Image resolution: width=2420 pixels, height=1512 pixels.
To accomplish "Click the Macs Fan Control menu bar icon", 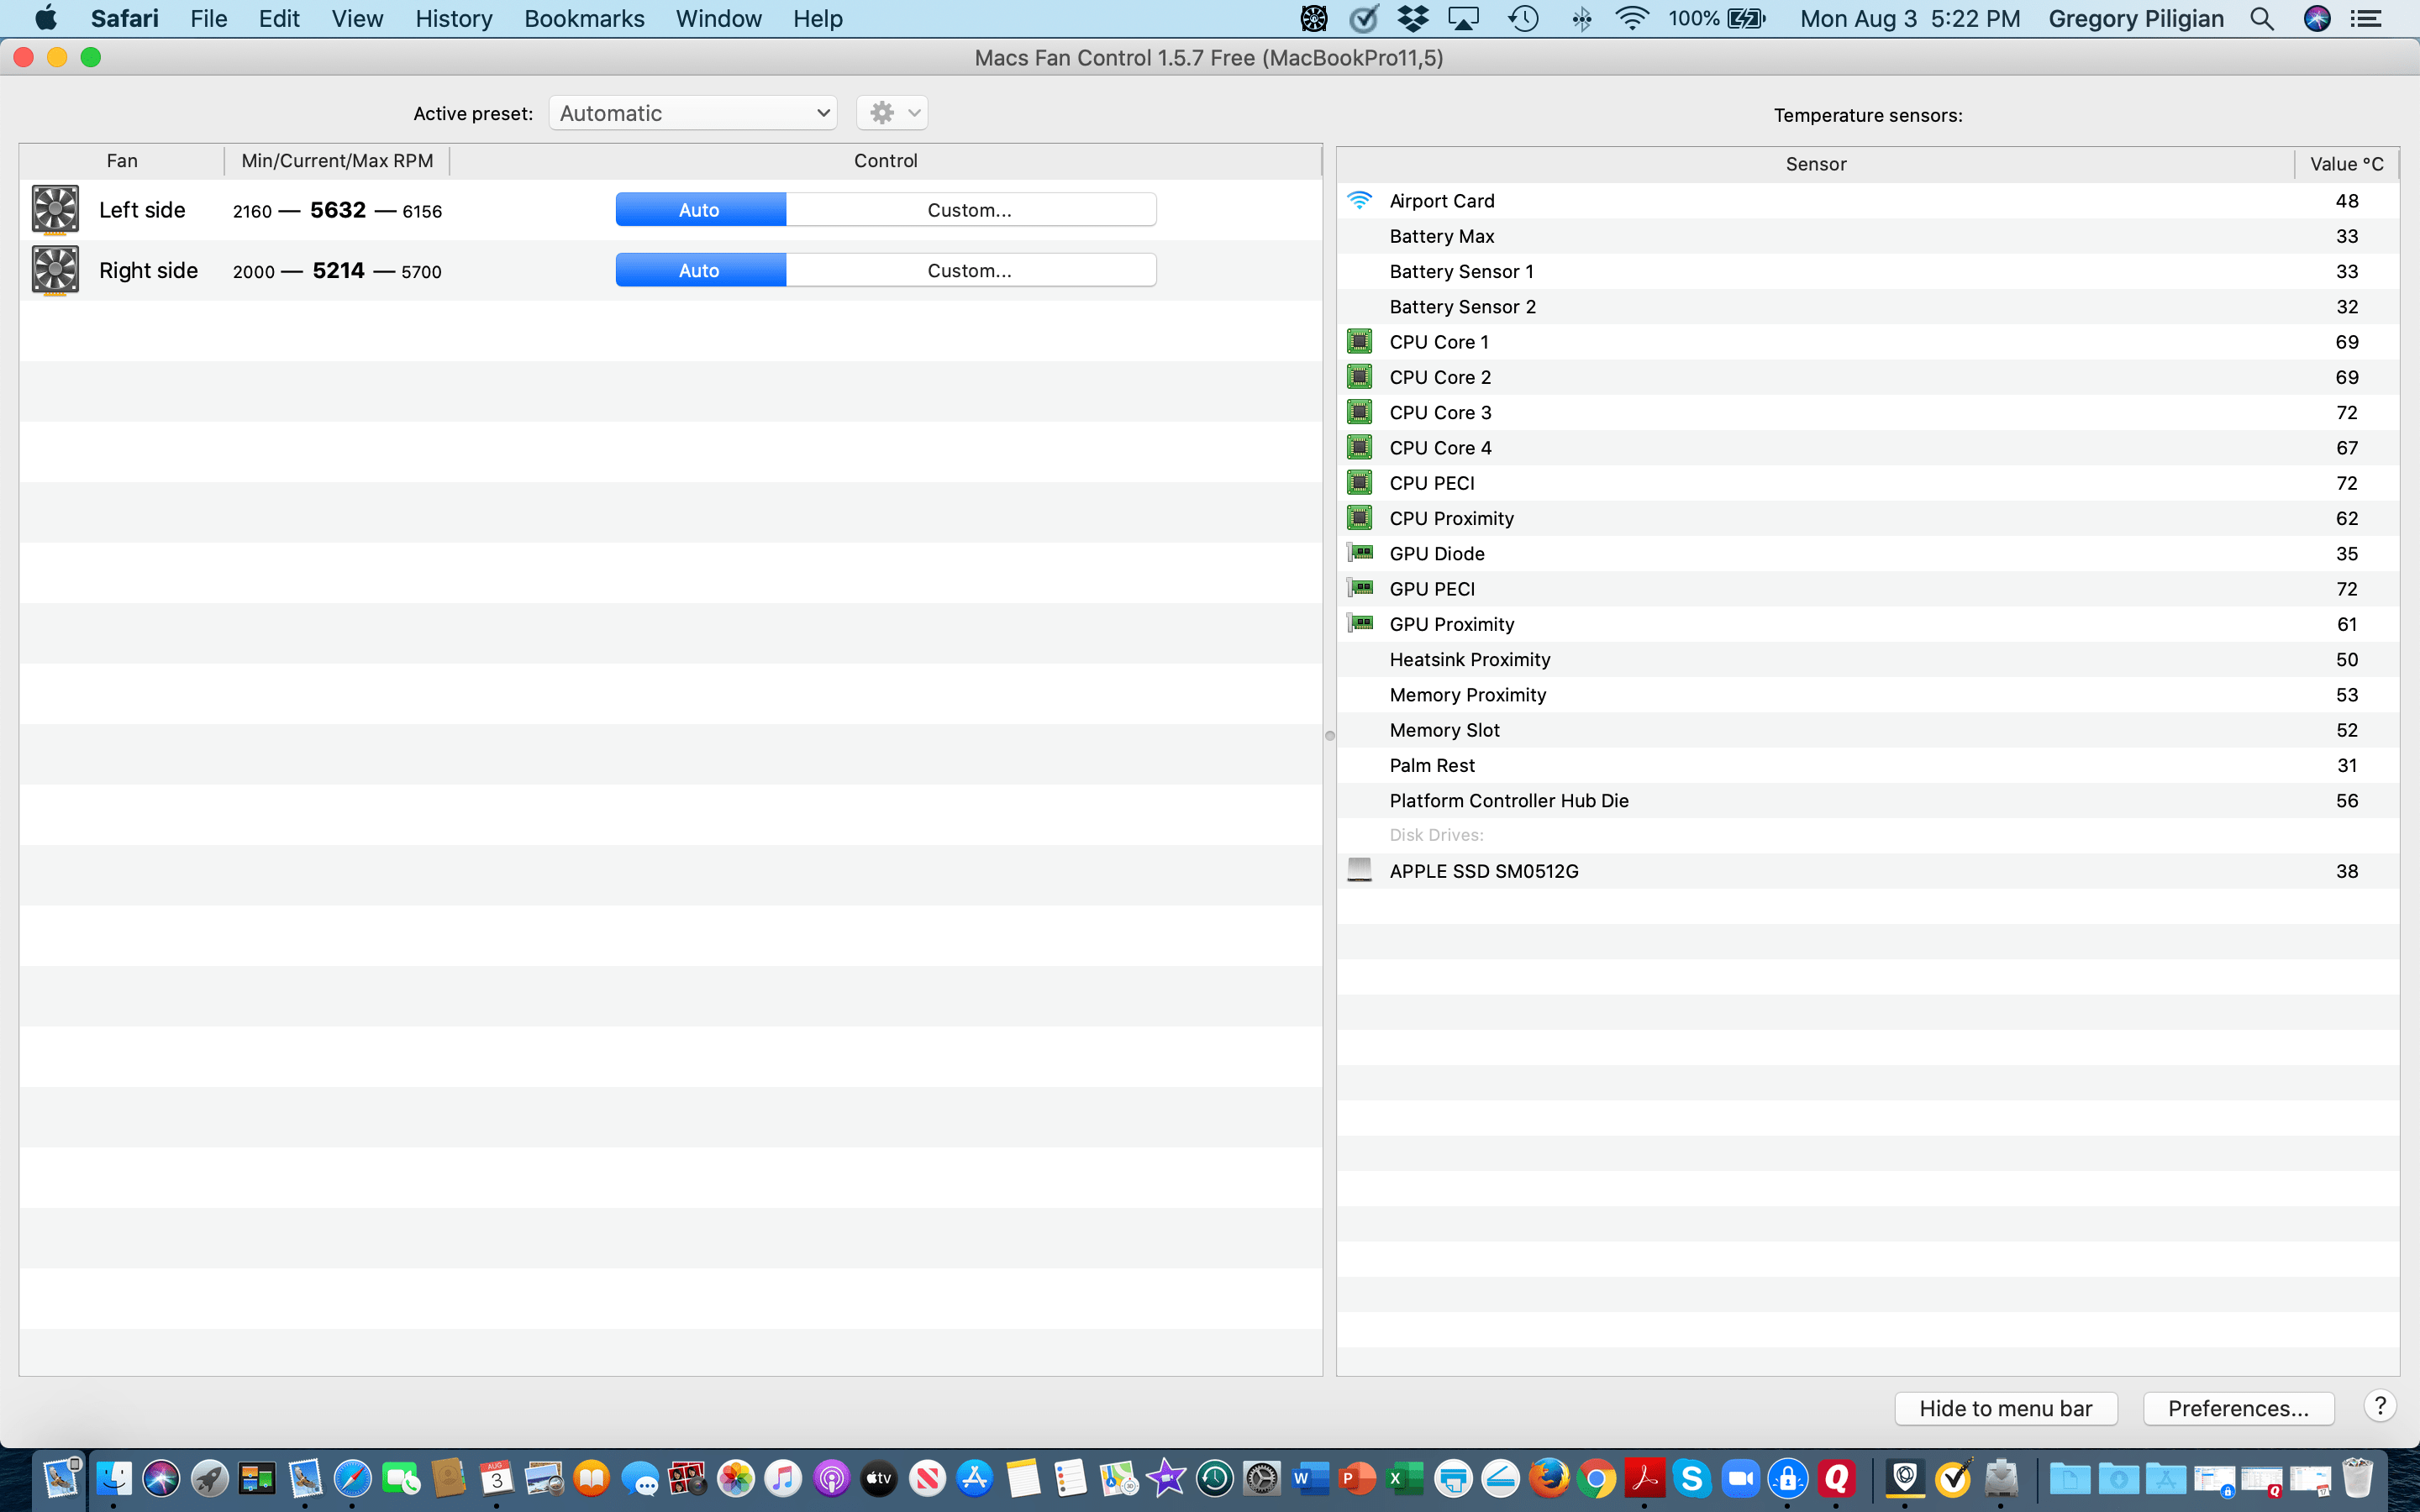I will (x=1313, y=19).
